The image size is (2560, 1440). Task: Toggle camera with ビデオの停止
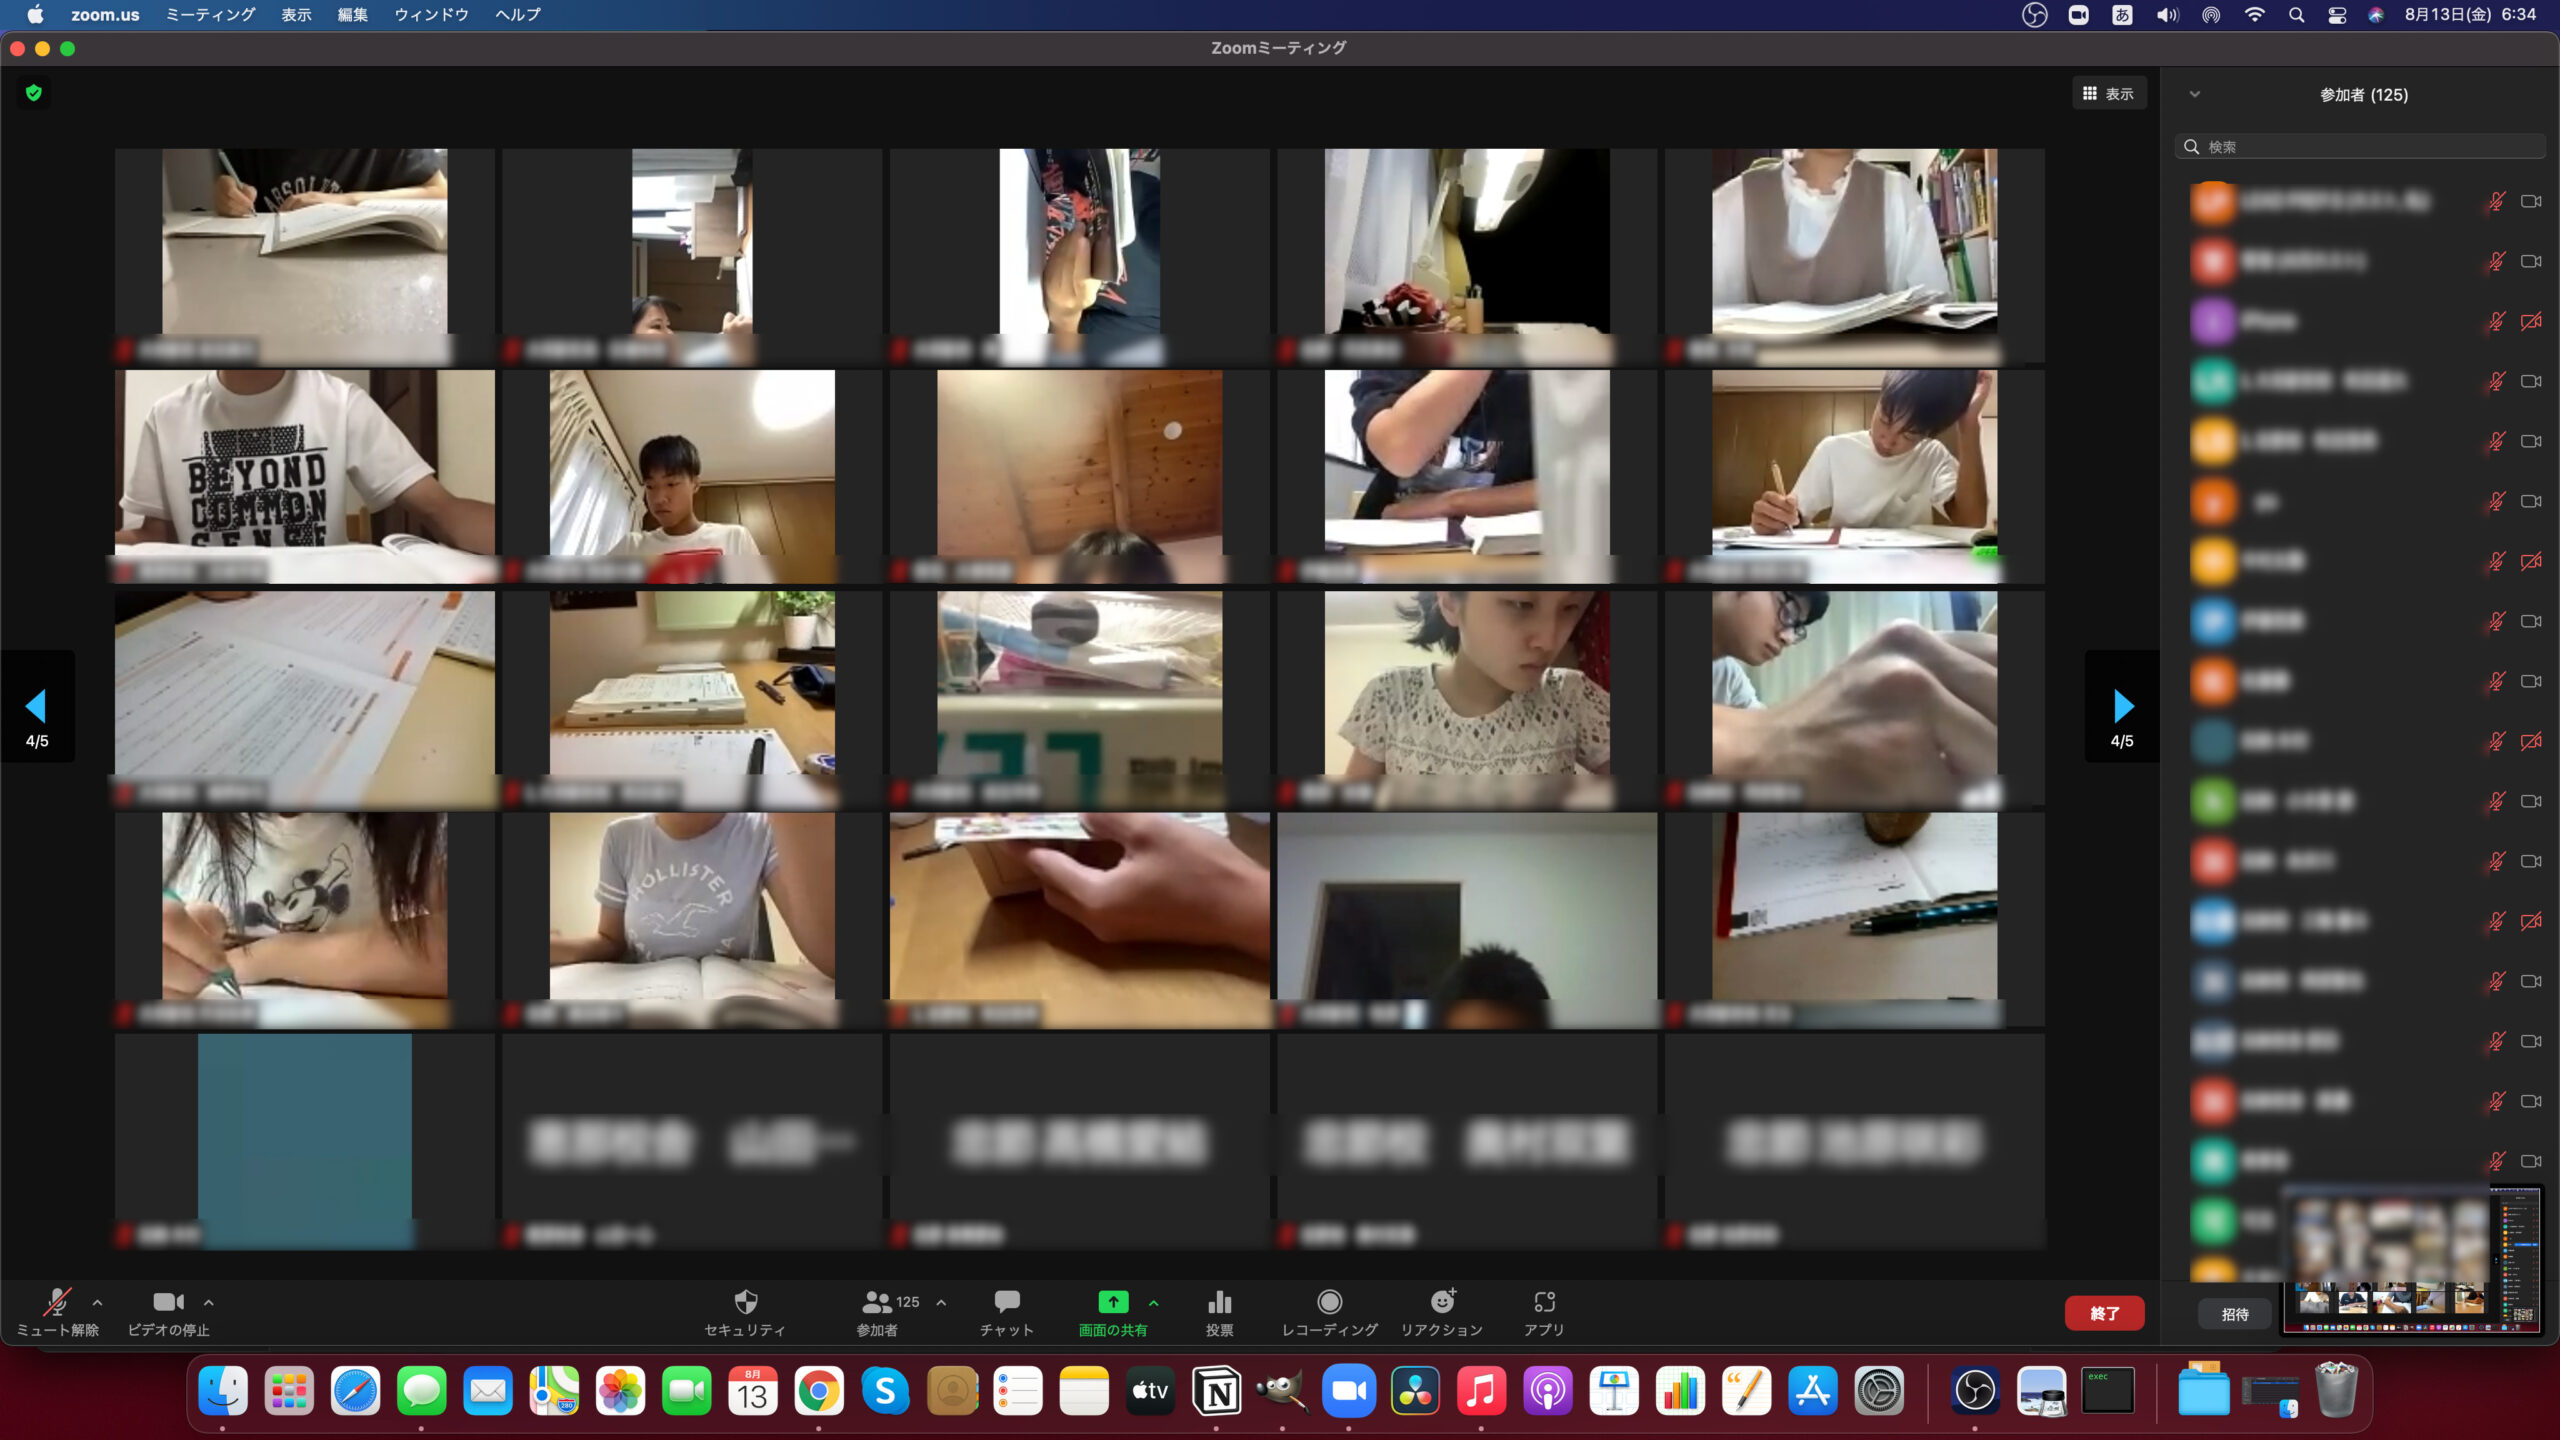(x=167, y=1302)
